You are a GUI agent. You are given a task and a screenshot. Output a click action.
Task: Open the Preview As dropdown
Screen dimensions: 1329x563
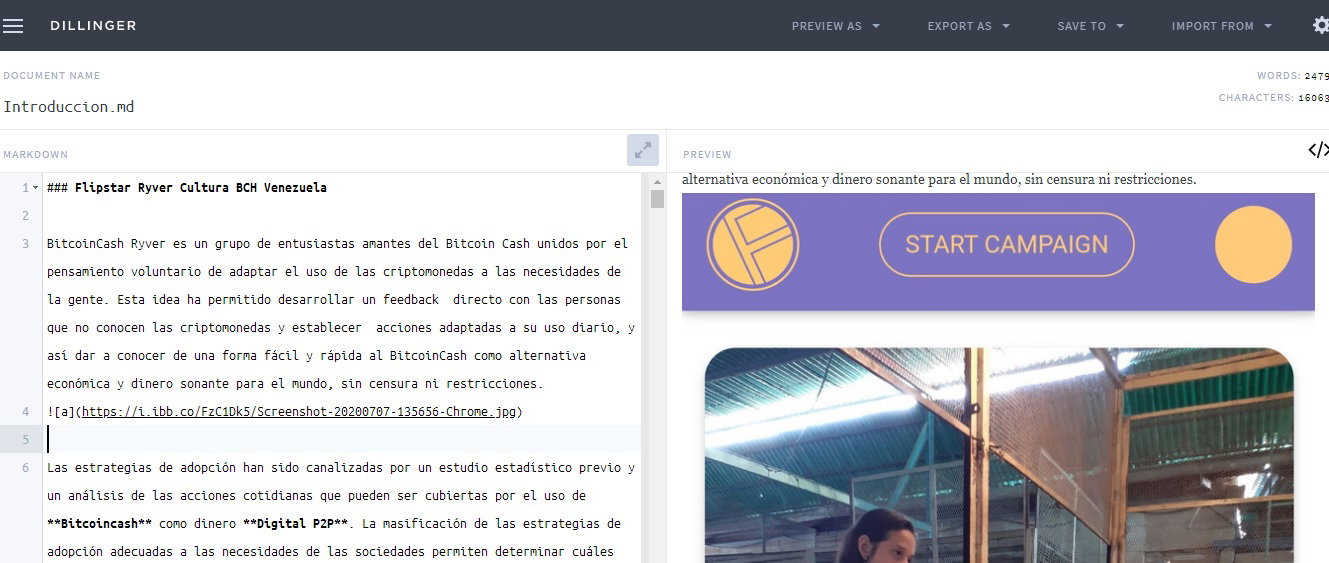tap(836, 26)
